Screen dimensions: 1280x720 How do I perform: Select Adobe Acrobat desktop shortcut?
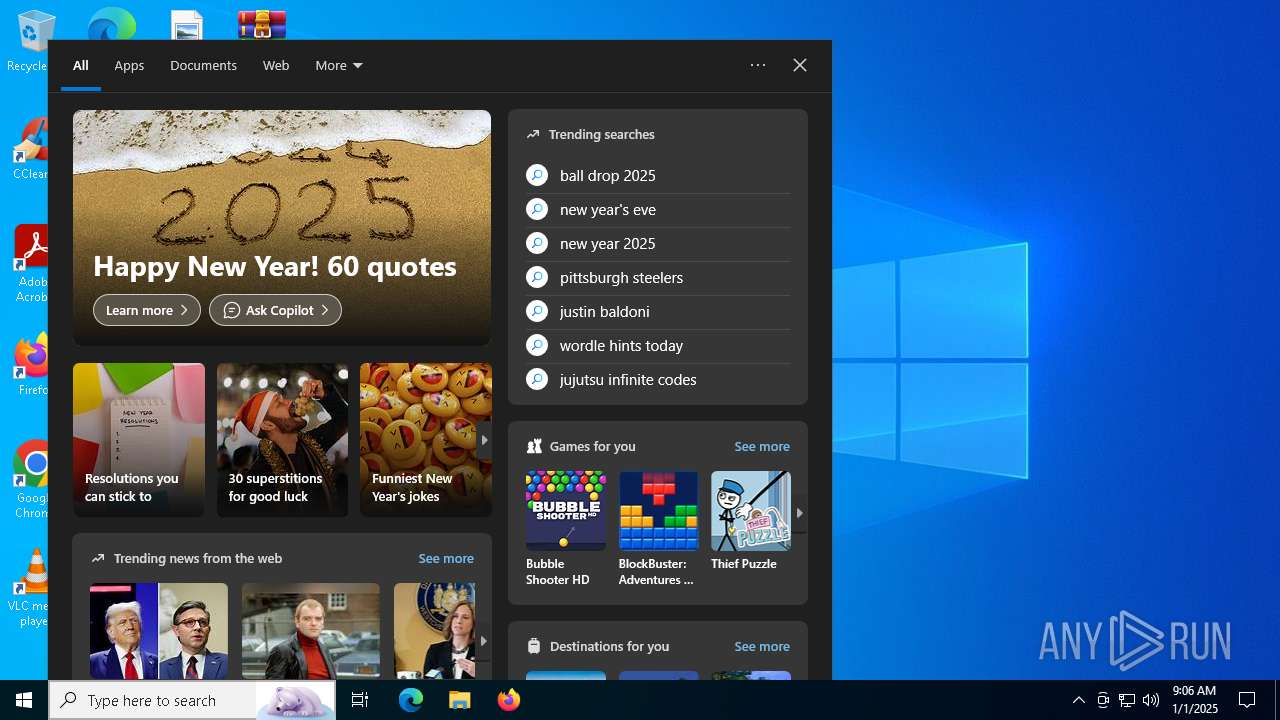tap(32, 265)
